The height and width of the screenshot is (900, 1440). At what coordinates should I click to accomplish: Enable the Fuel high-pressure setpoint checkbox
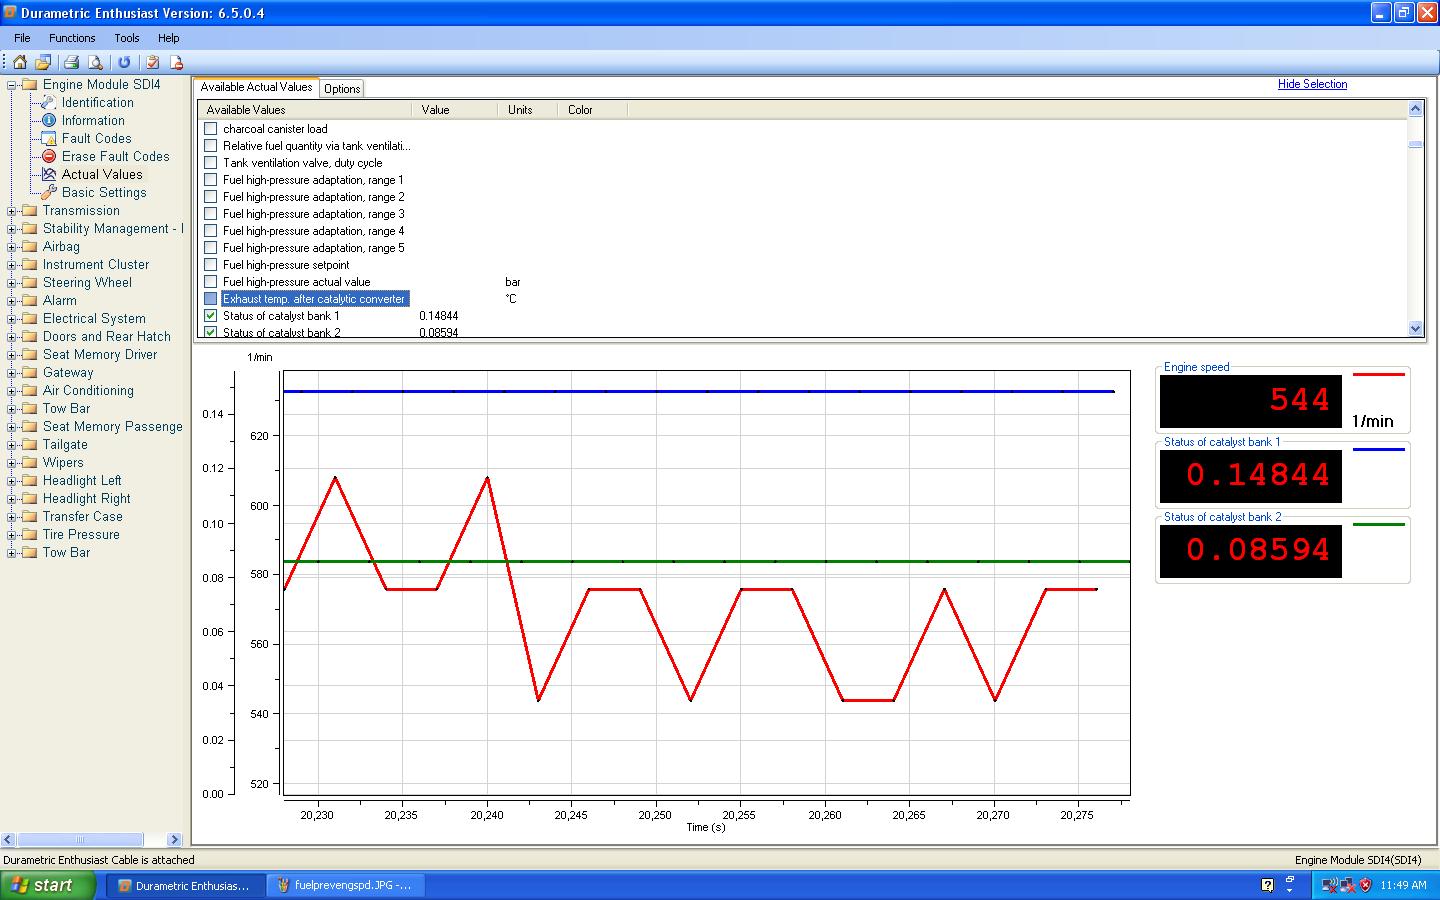click(210, 265)
